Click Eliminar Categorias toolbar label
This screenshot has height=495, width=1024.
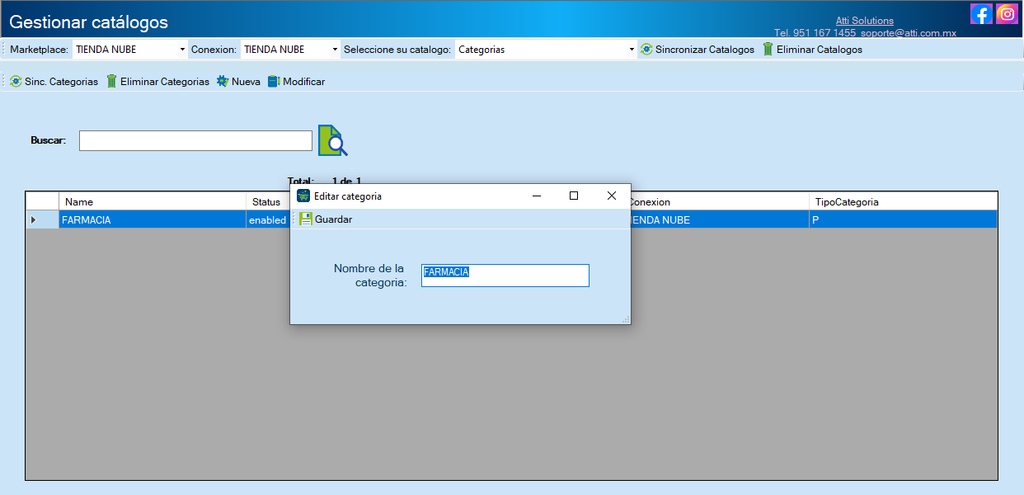(165, 82)
